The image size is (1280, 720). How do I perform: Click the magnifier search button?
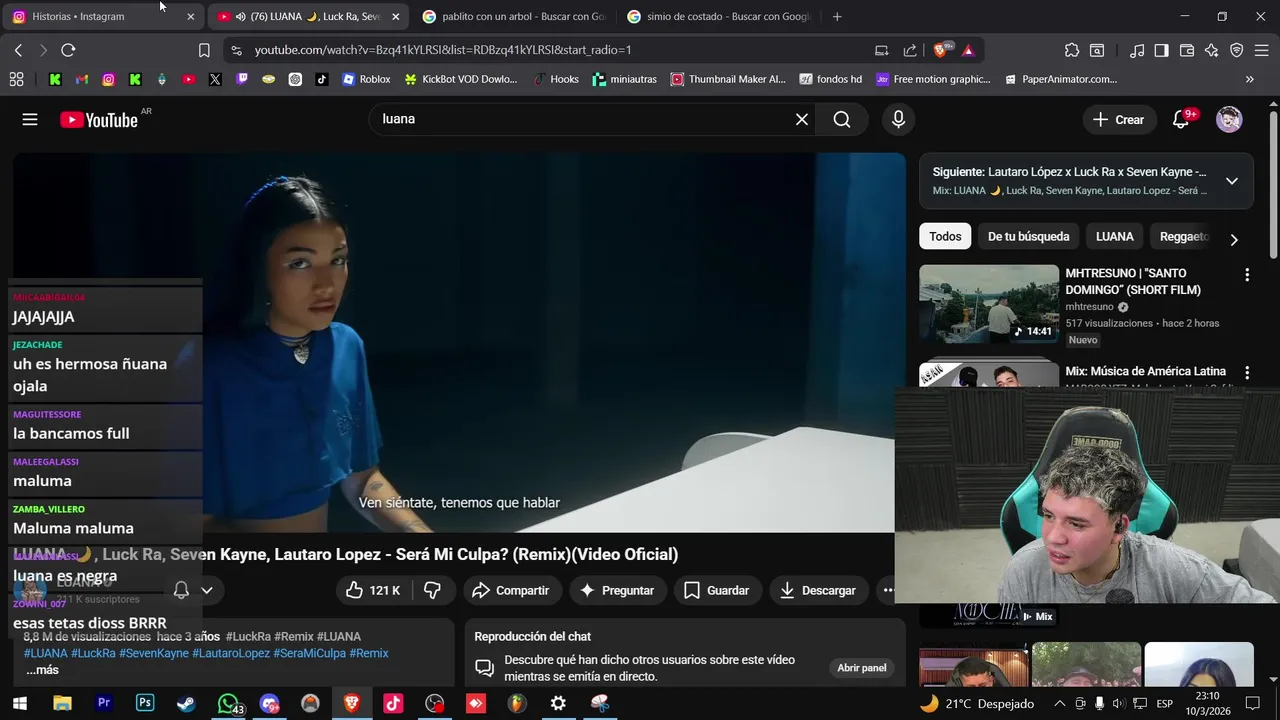pyautogui.click(x=842, y=120)
